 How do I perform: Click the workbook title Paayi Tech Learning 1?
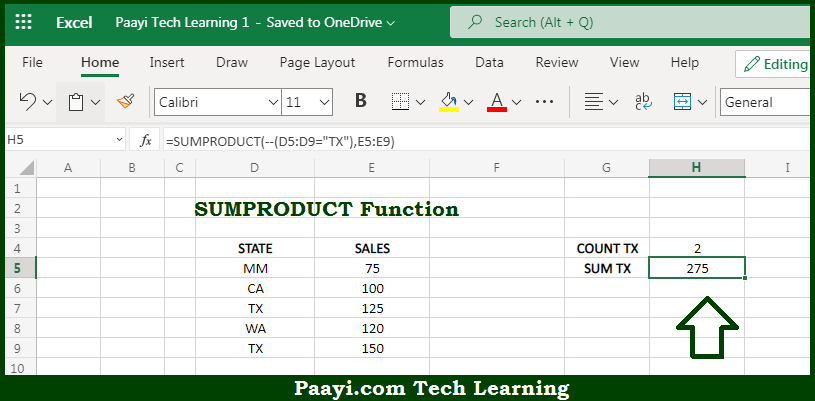(x=182, y=22)
